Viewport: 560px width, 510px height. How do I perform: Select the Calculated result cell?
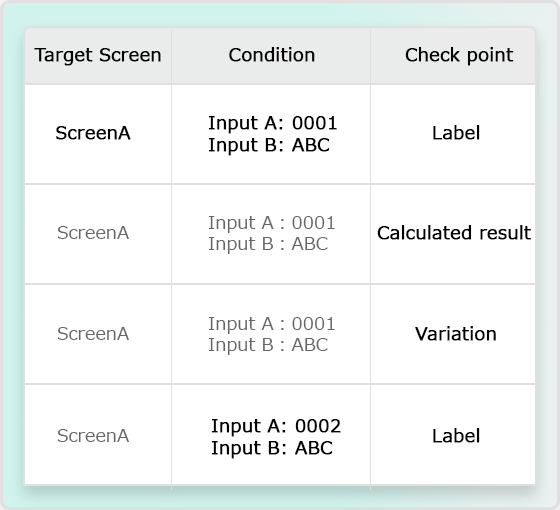click(453, 234)
